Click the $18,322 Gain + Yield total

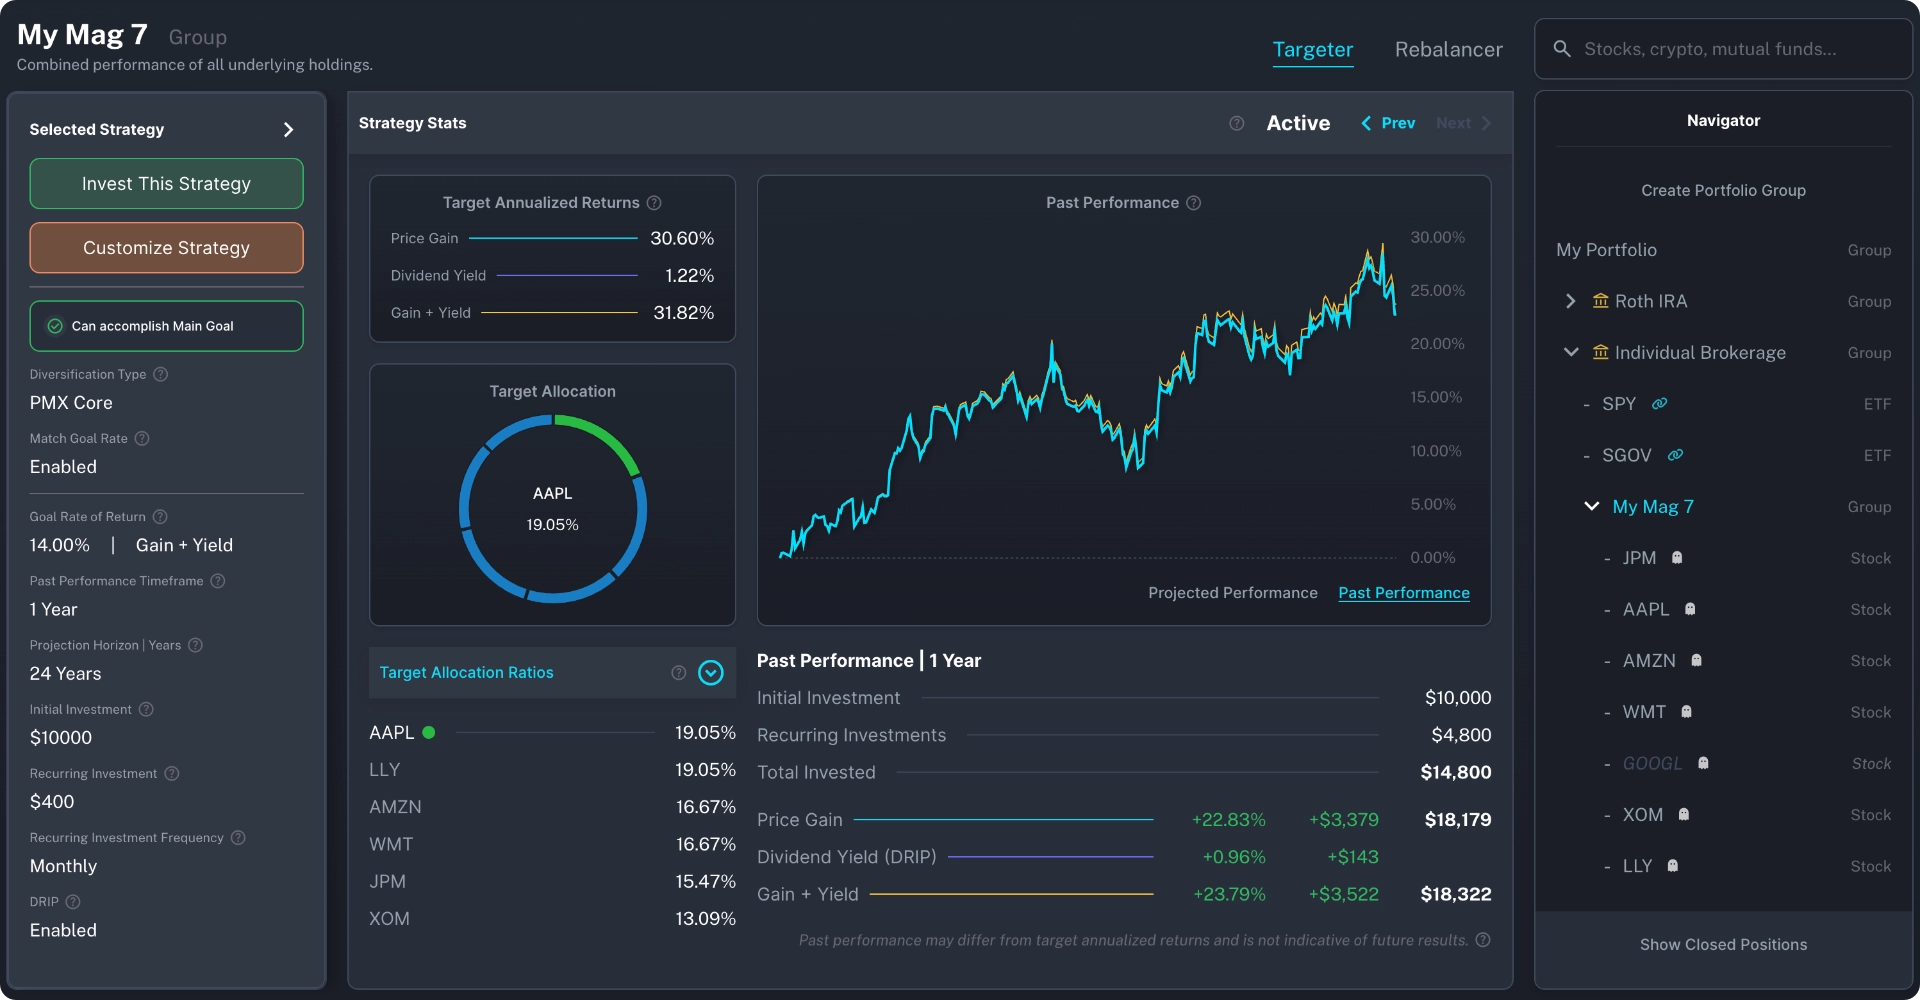point(1456,894)
